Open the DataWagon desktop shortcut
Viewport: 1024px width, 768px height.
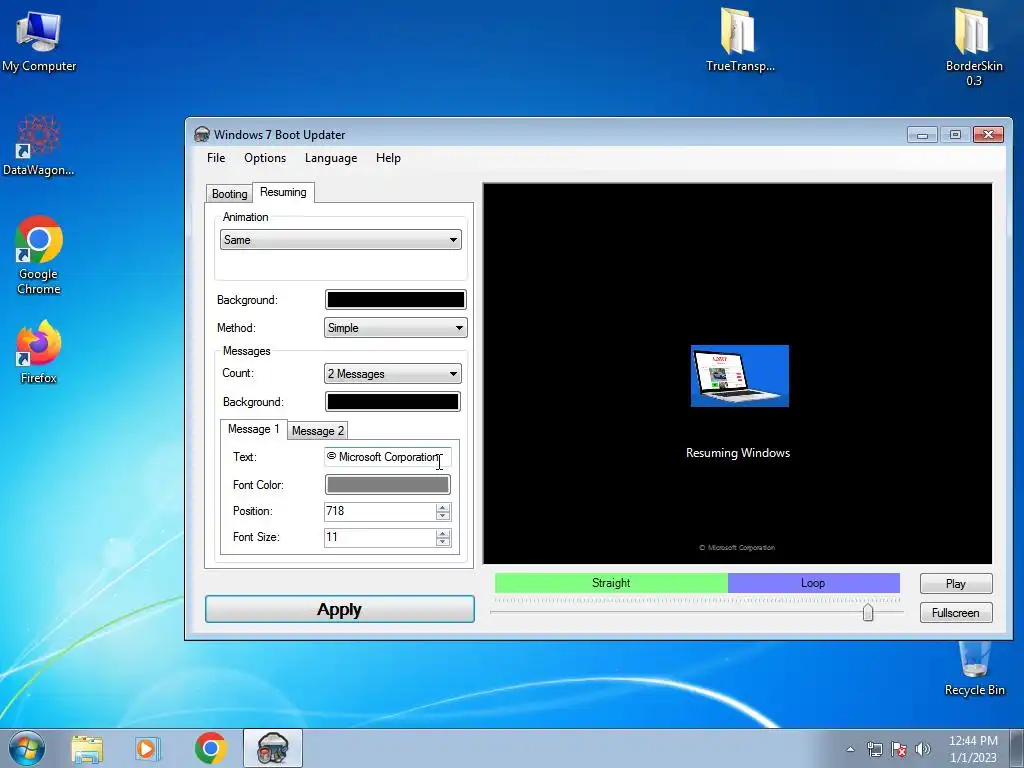(39, 145)
